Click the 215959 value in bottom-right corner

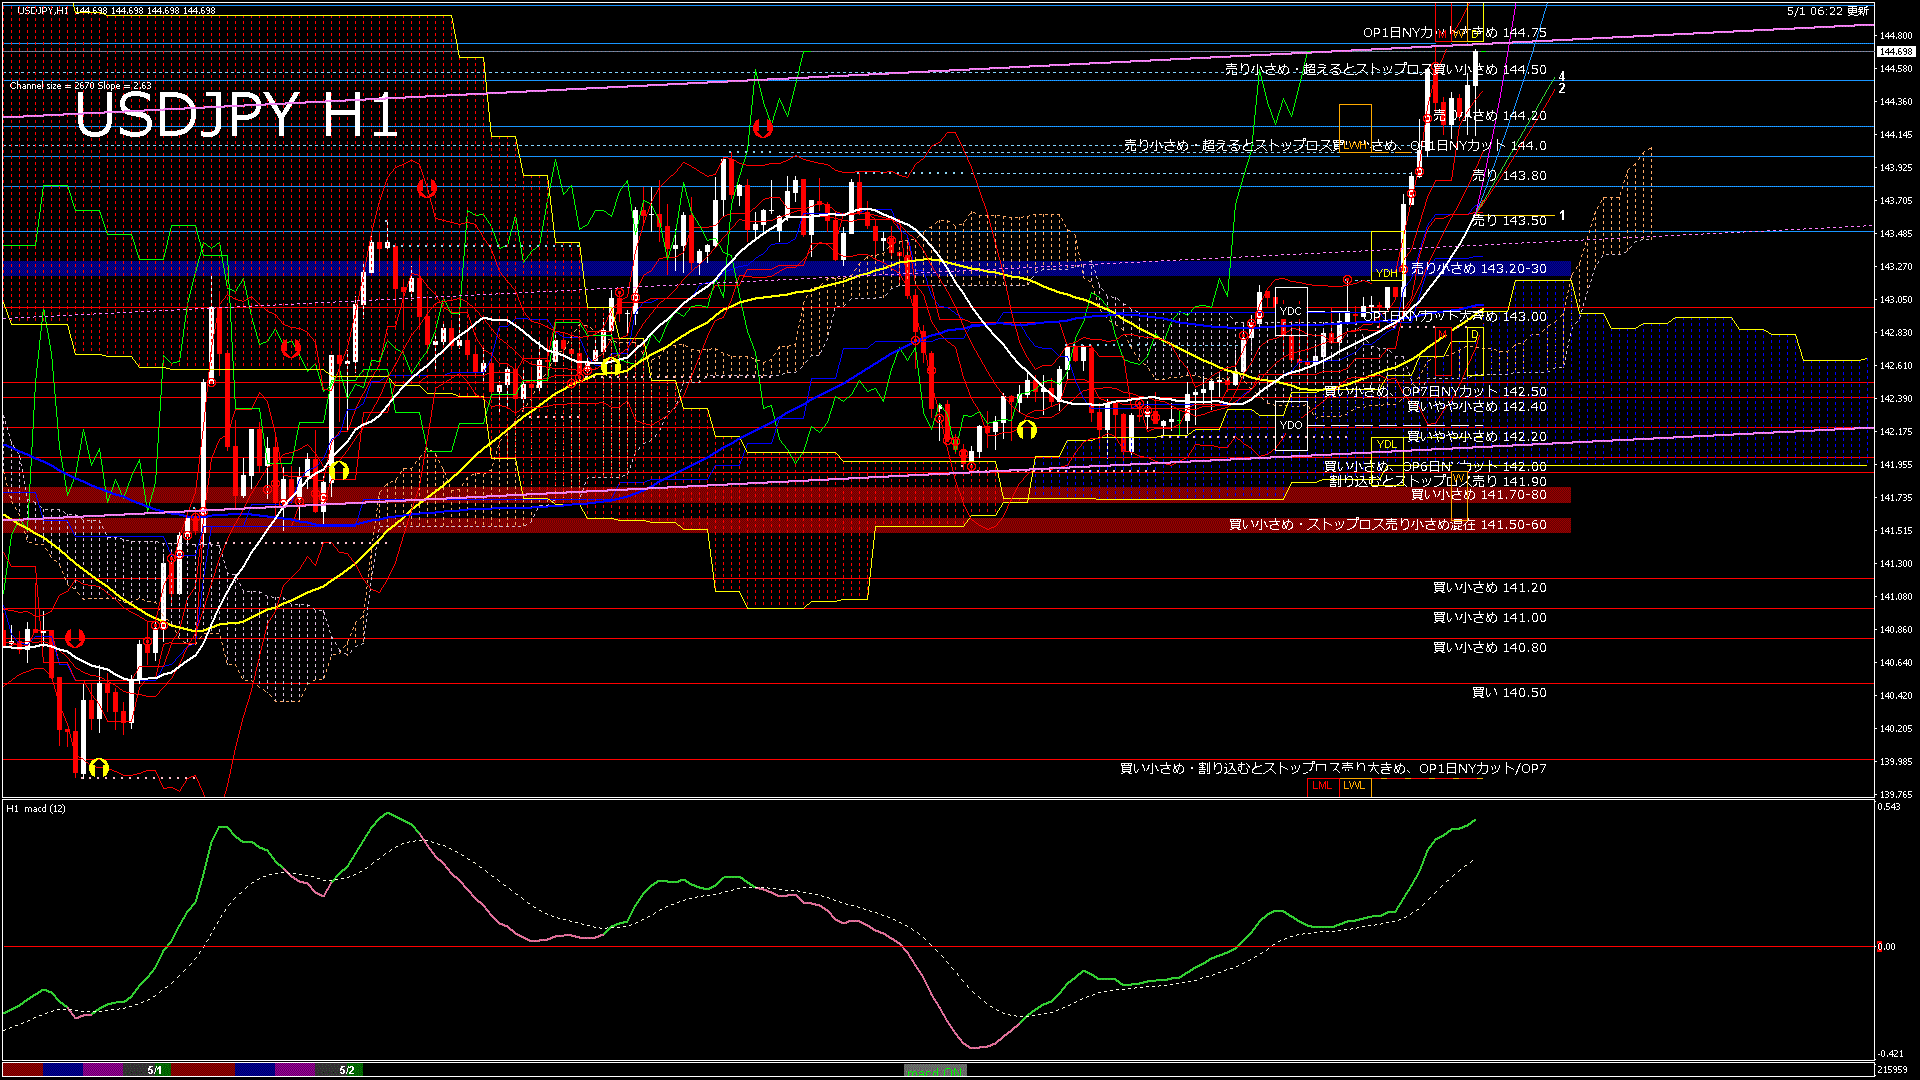pyautogui.click(x=1893, y=1069)
